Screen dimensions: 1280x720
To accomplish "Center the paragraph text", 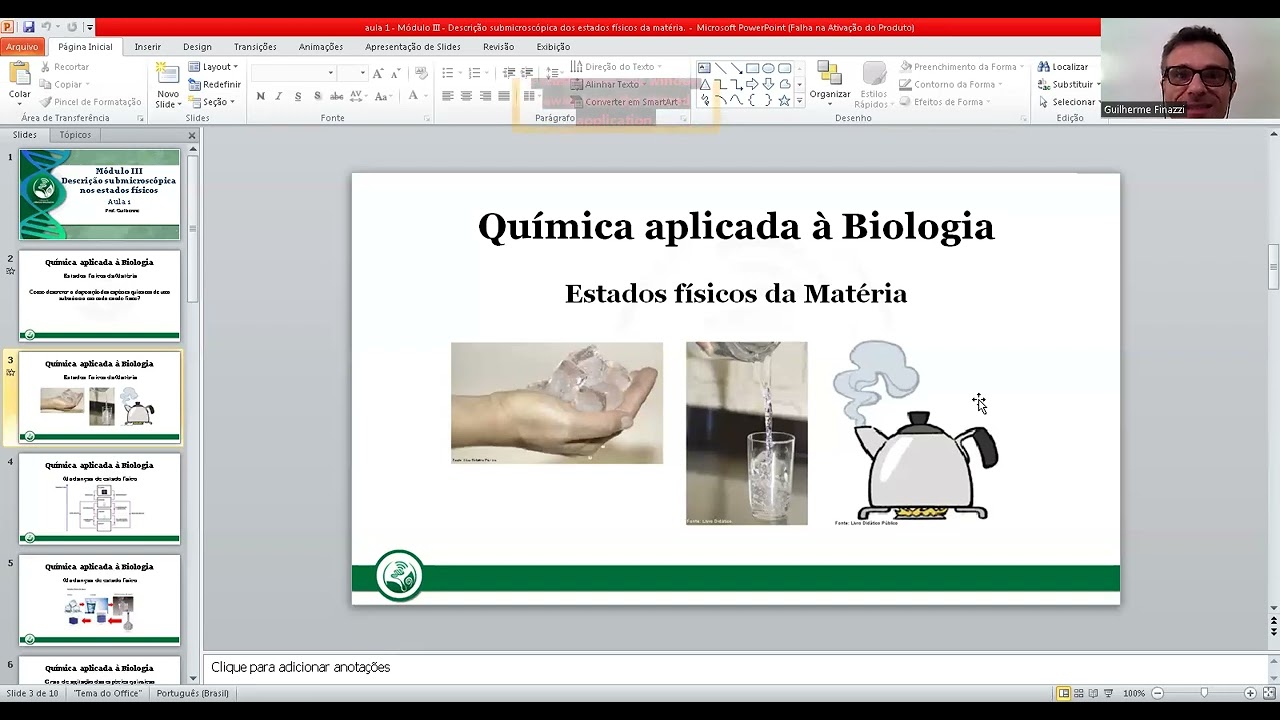I will click(466, 96).
